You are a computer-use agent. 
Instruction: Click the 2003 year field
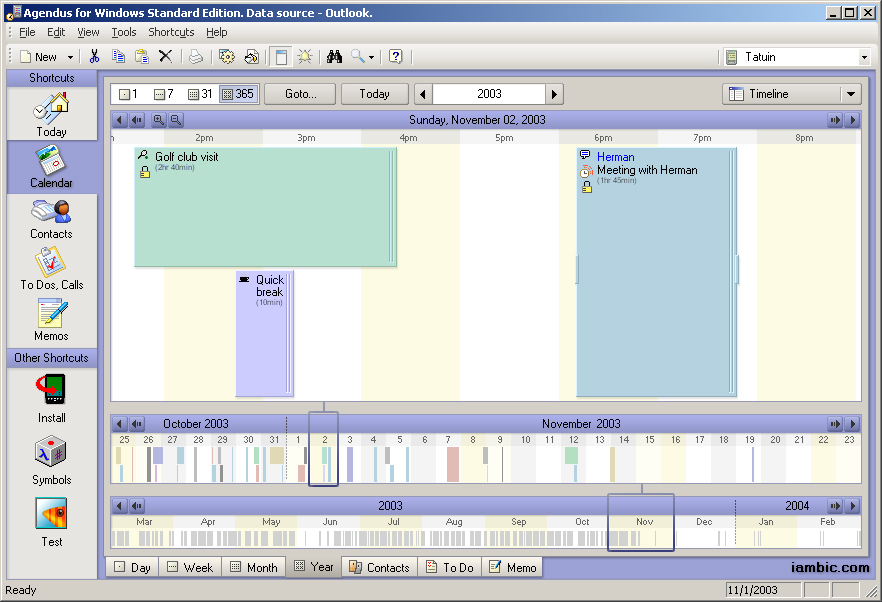click(x=489, y=94)
